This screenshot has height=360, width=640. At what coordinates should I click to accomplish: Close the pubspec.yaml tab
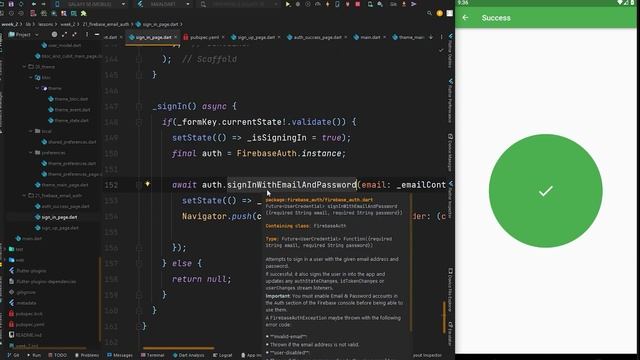click(223, 37)
